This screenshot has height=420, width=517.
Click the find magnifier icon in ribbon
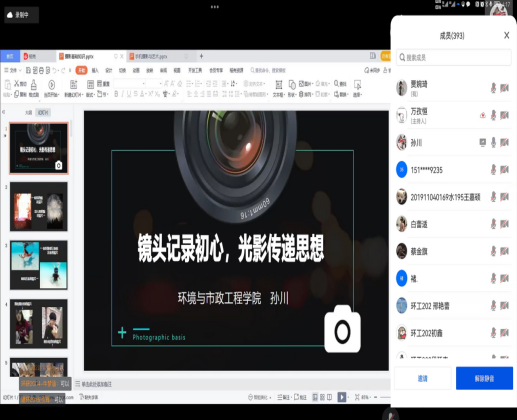coord(336,83)
